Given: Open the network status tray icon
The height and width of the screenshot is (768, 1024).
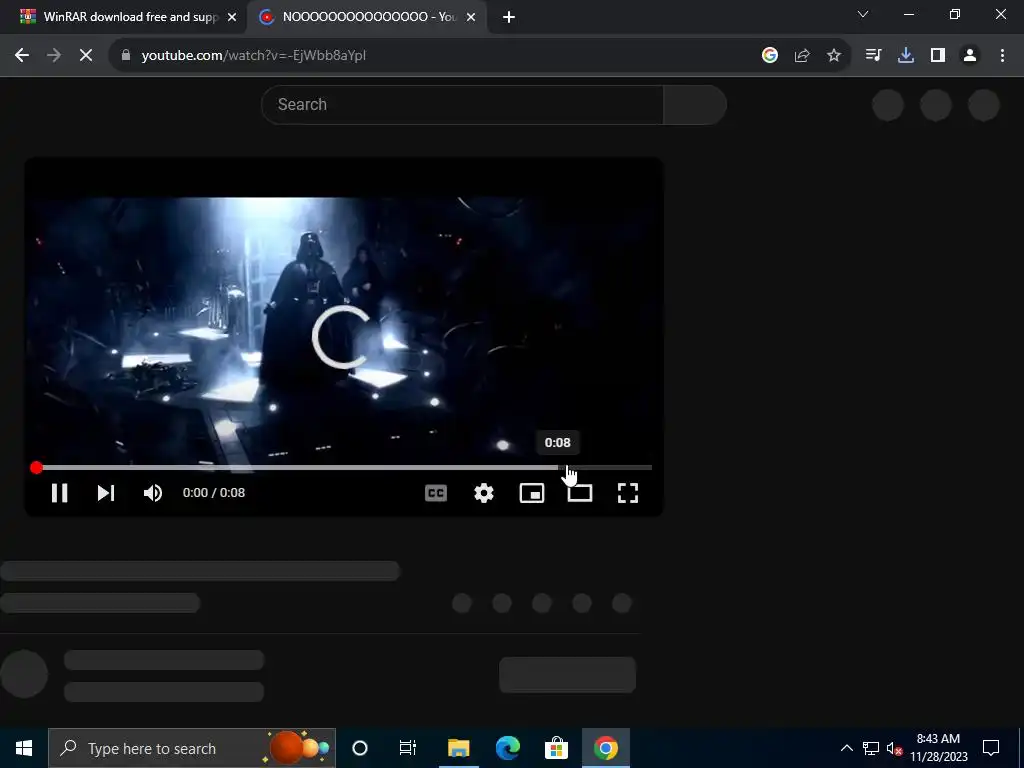Looking at the screenshot, I should click(x=871, y=748).
